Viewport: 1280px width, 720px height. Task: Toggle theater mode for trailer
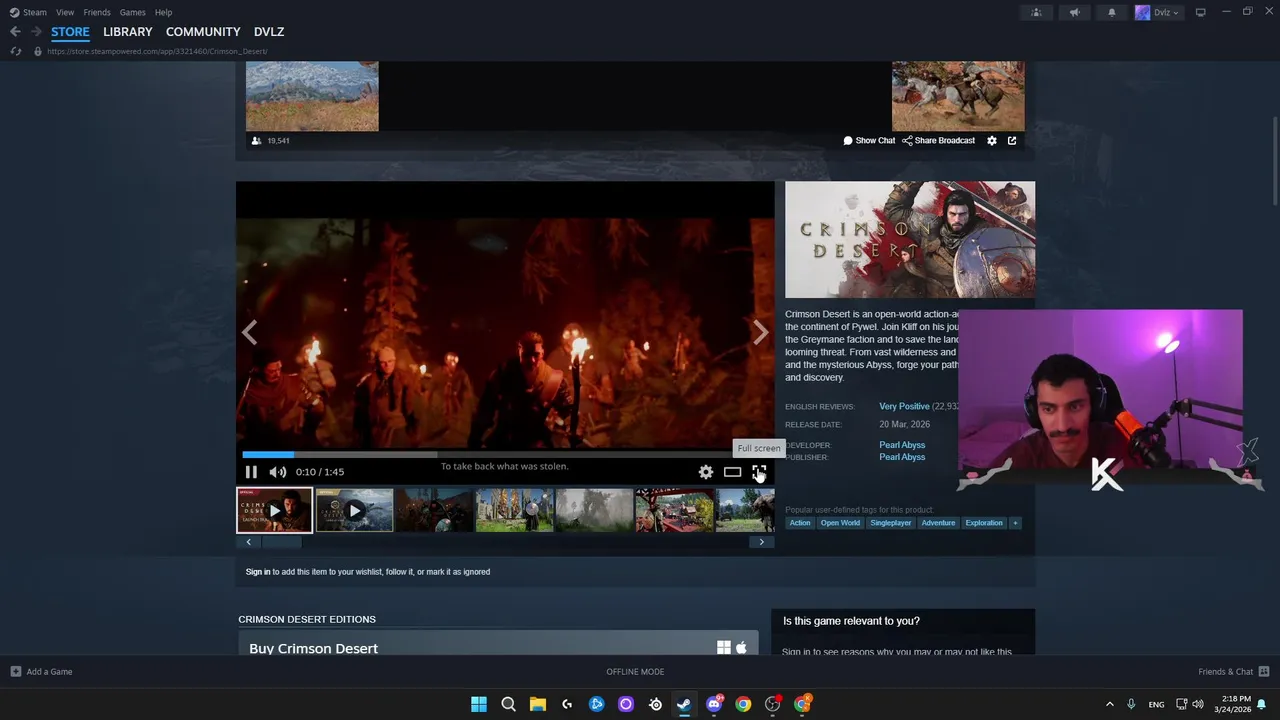(732, 472)
